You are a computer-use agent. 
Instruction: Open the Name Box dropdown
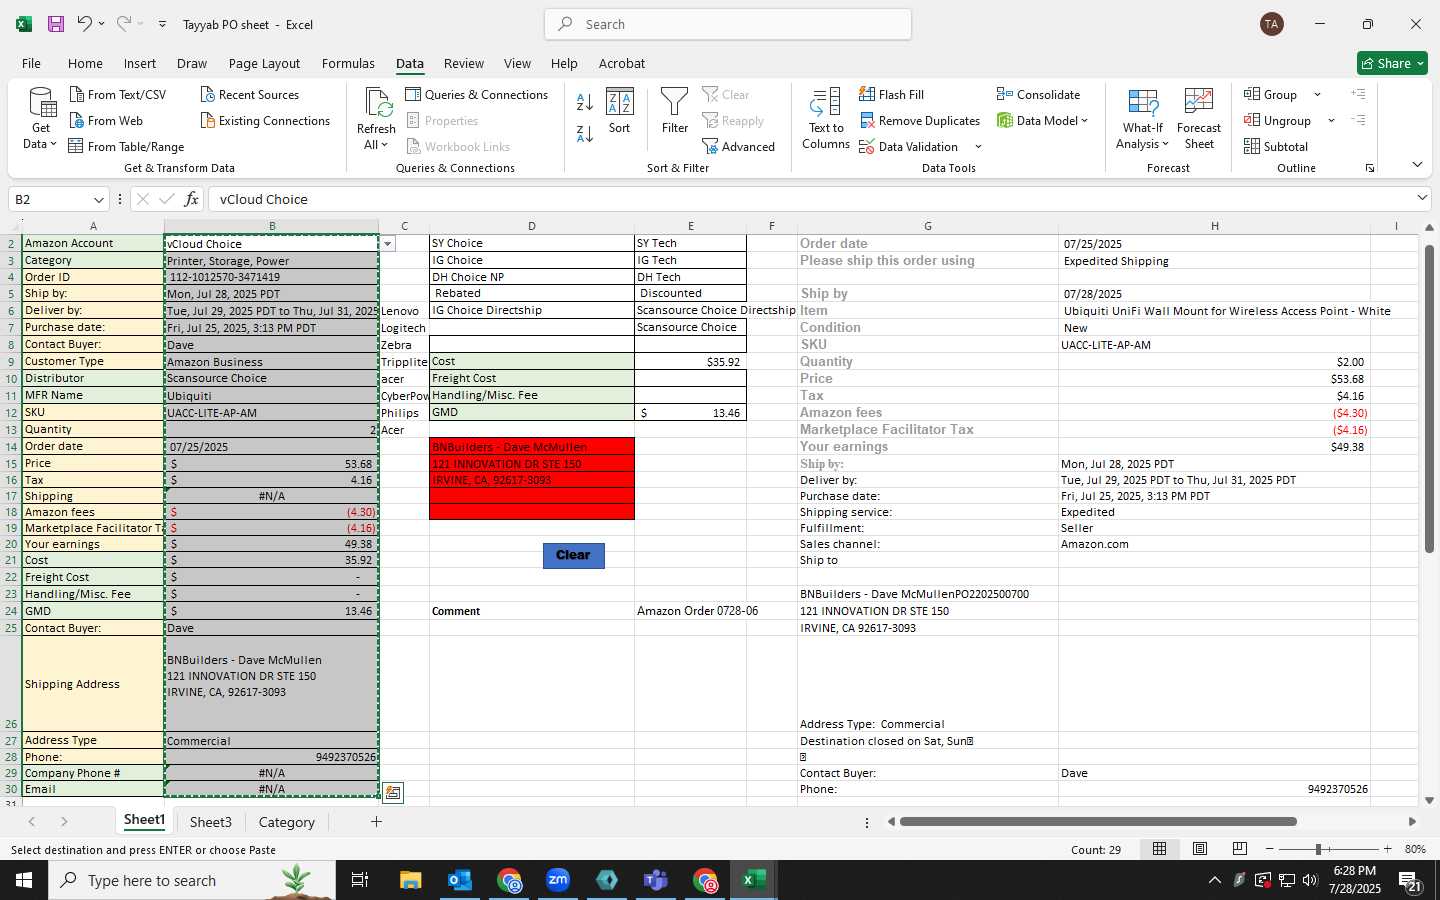(98, 199)
